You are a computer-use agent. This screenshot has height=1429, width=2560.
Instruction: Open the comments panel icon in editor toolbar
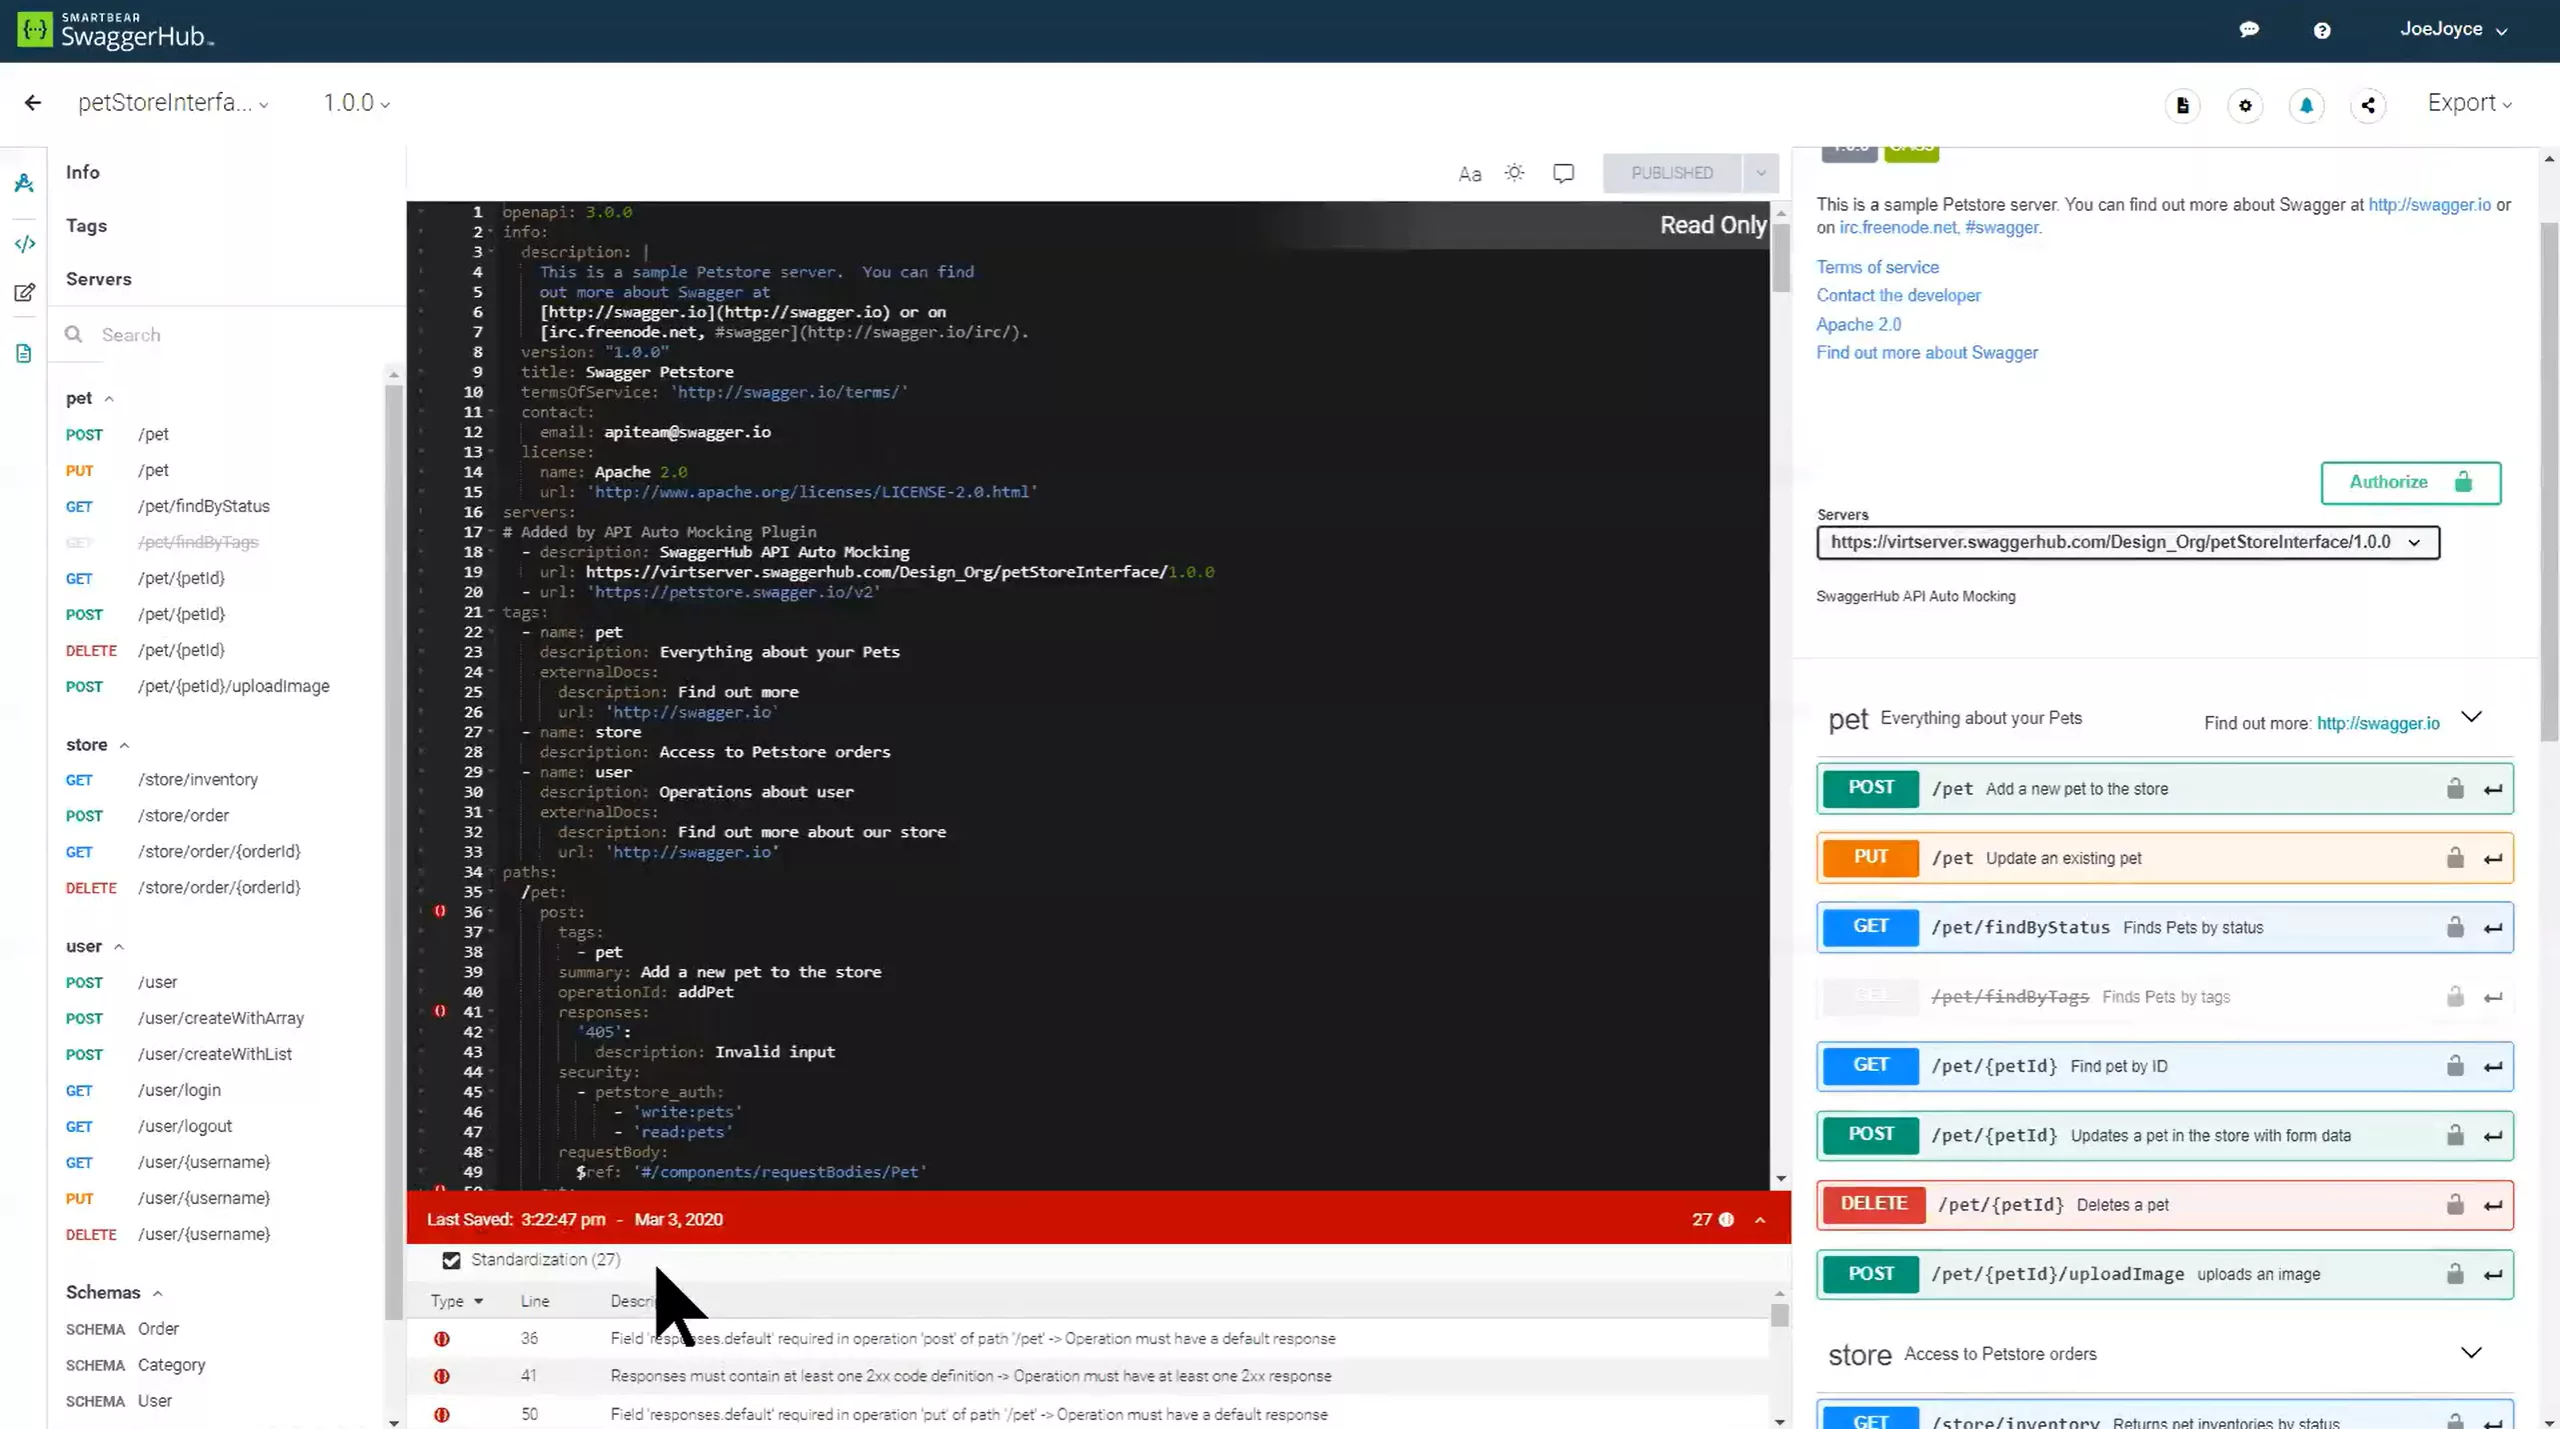(1563, 173)
